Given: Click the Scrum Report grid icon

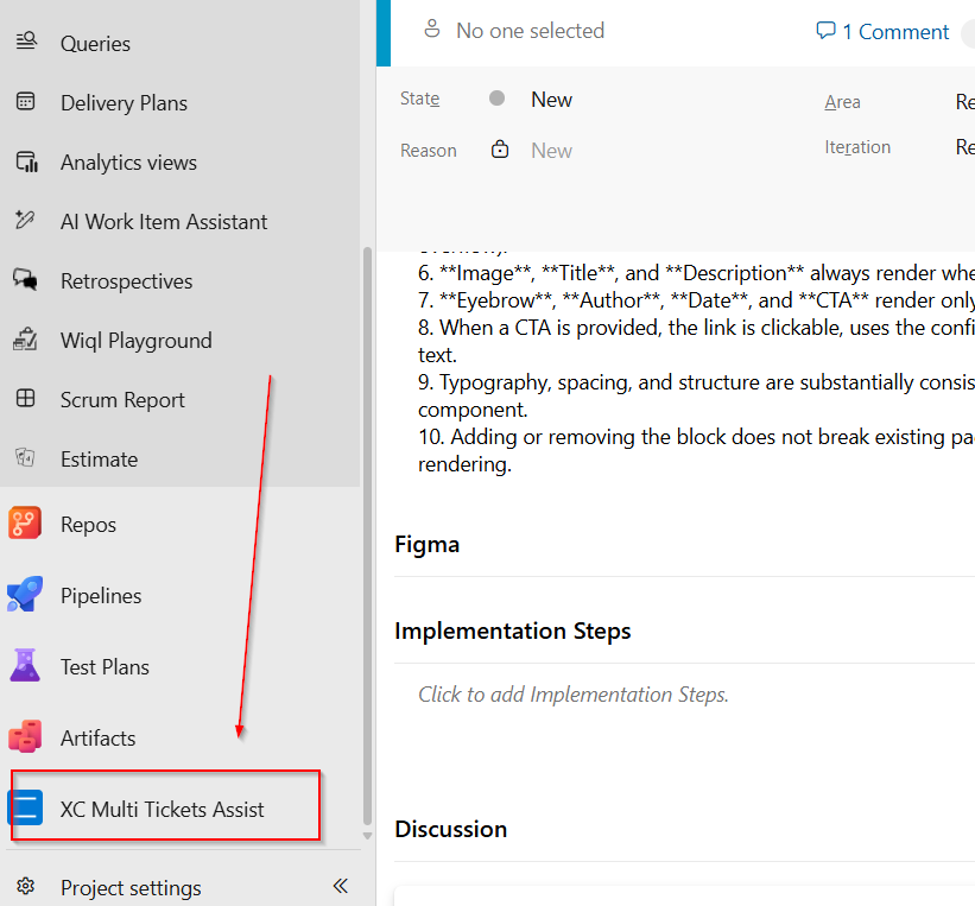Looking at the screenshot, I should pyautogui.click(x=25, y=398).
